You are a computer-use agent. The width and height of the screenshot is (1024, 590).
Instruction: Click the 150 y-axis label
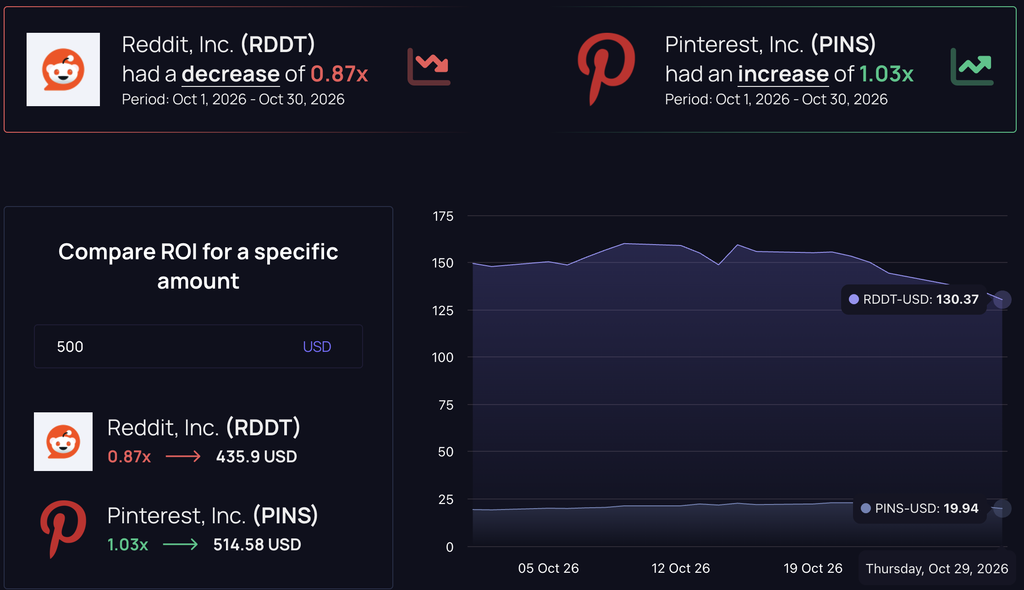[x=443, y=263]
